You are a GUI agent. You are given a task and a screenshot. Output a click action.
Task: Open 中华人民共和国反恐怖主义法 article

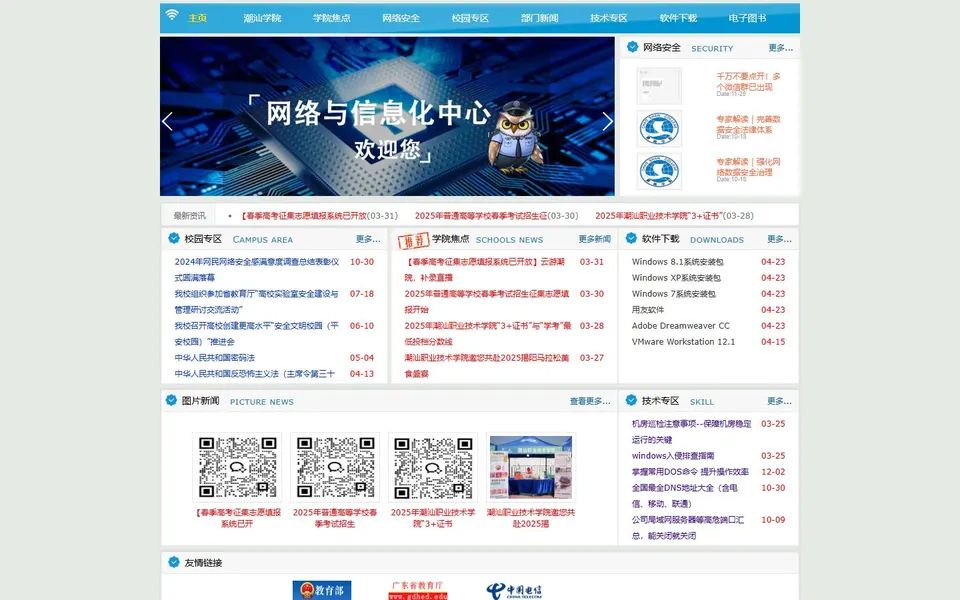tap(255, 373)
